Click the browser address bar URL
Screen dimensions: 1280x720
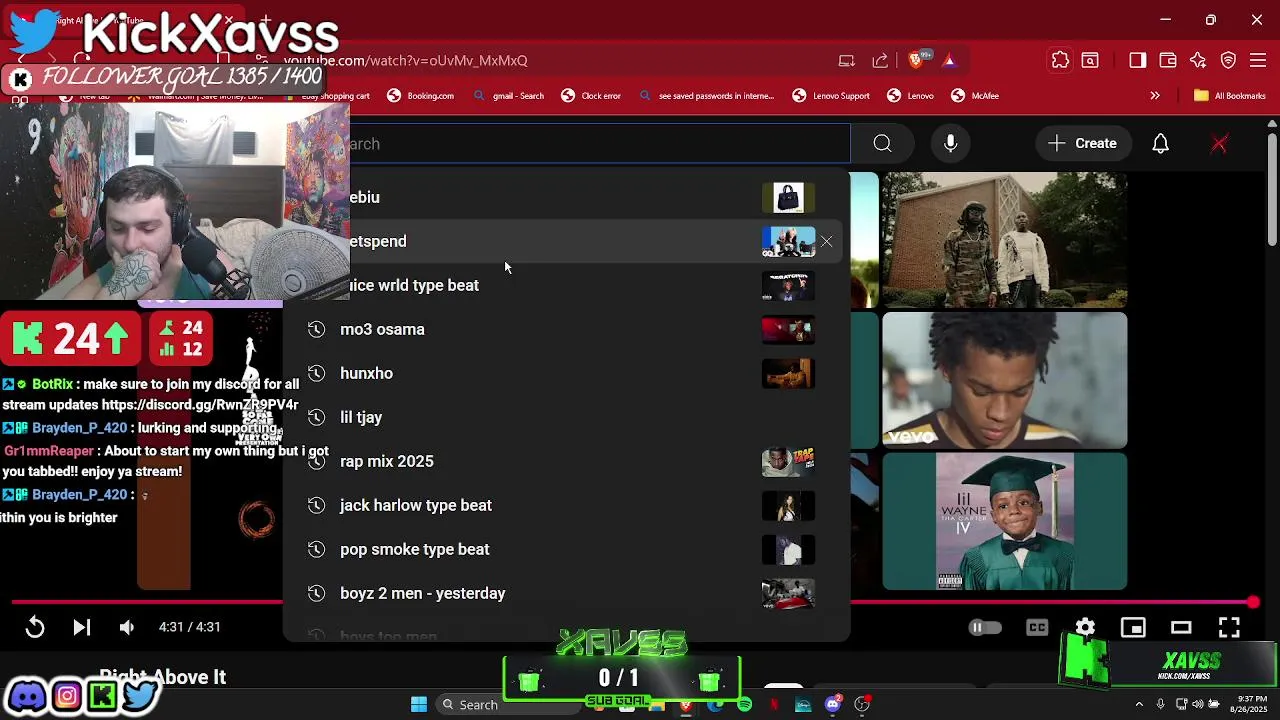click(x=405, y=60)
